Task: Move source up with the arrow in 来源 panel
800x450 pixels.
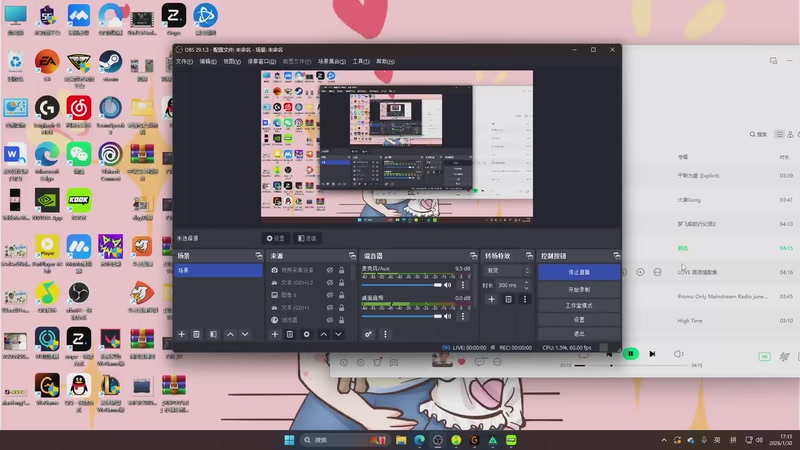Action: coord(323,334)
